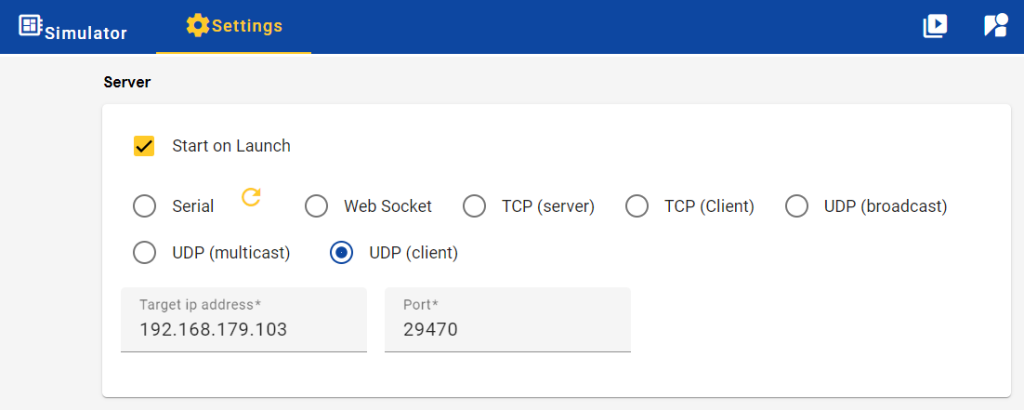Select the UDP (client) radio button

[x=342, y=253]
